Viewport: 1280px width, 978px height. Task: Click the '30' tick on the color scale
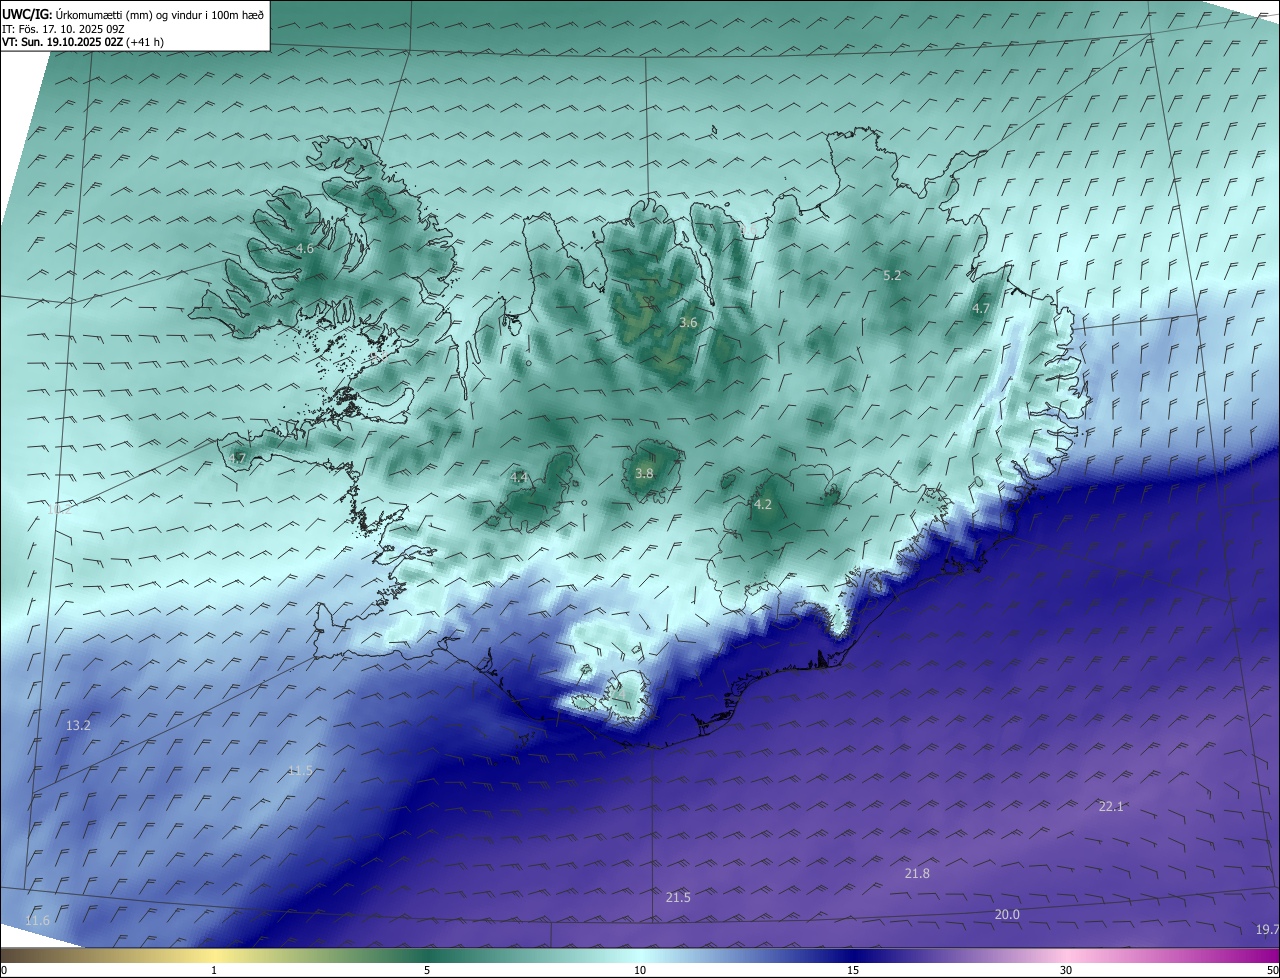1066,970
